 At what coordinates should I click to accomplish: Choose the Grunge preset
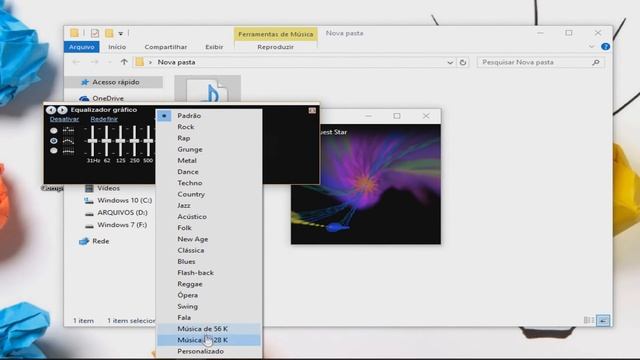[x=209, y=149]
